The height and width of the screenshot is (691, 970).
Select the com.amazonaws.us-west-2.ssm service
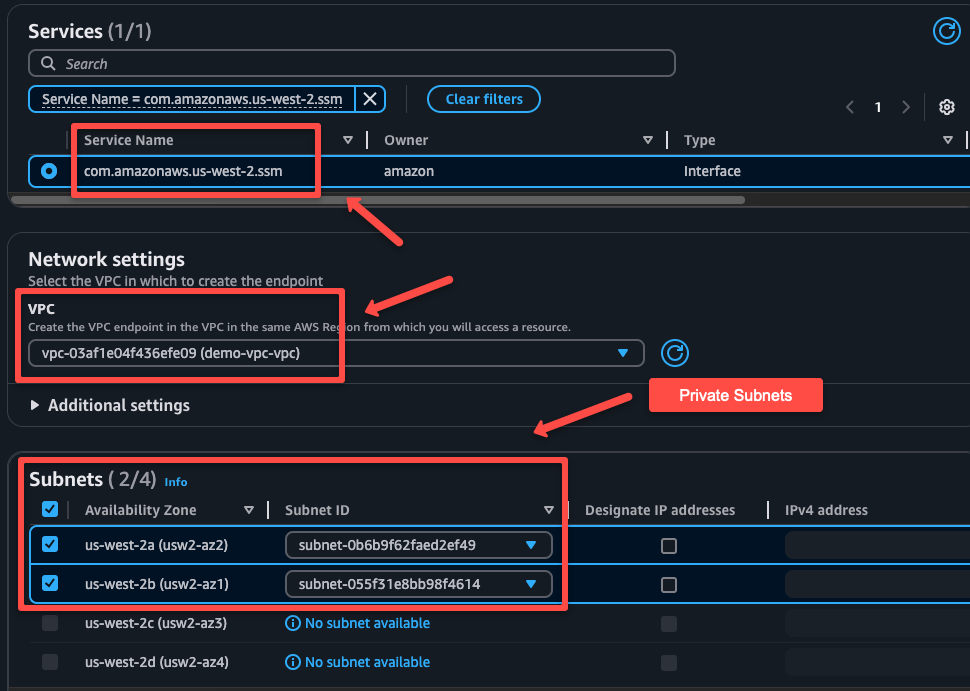tap(50, 170)
